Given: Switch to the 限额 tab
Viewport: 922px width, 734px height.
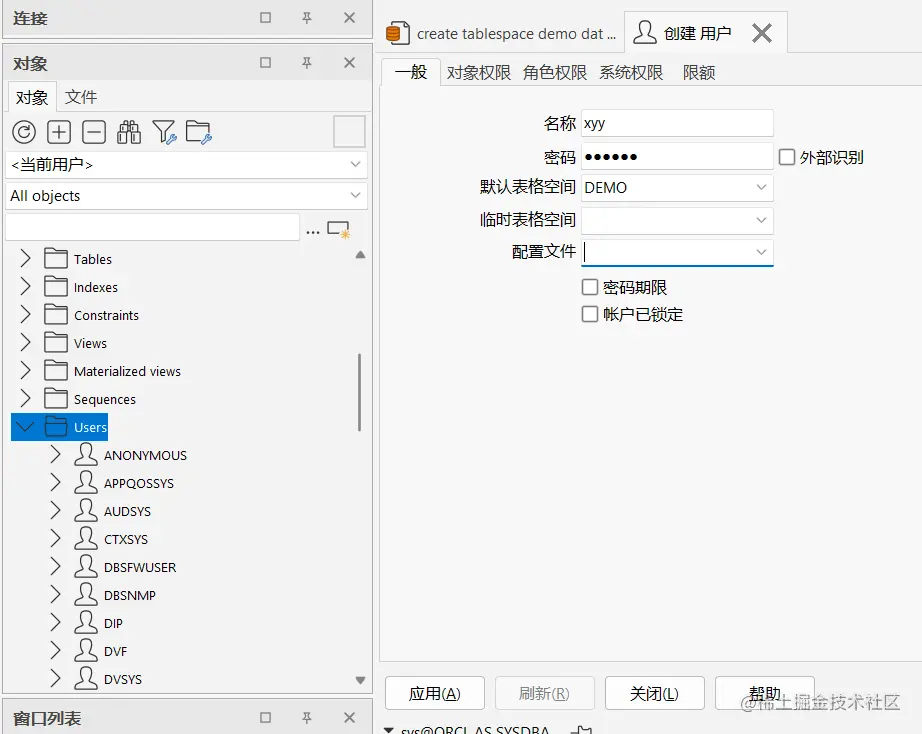Looking at the screenshot, I should tap(699, 72).
